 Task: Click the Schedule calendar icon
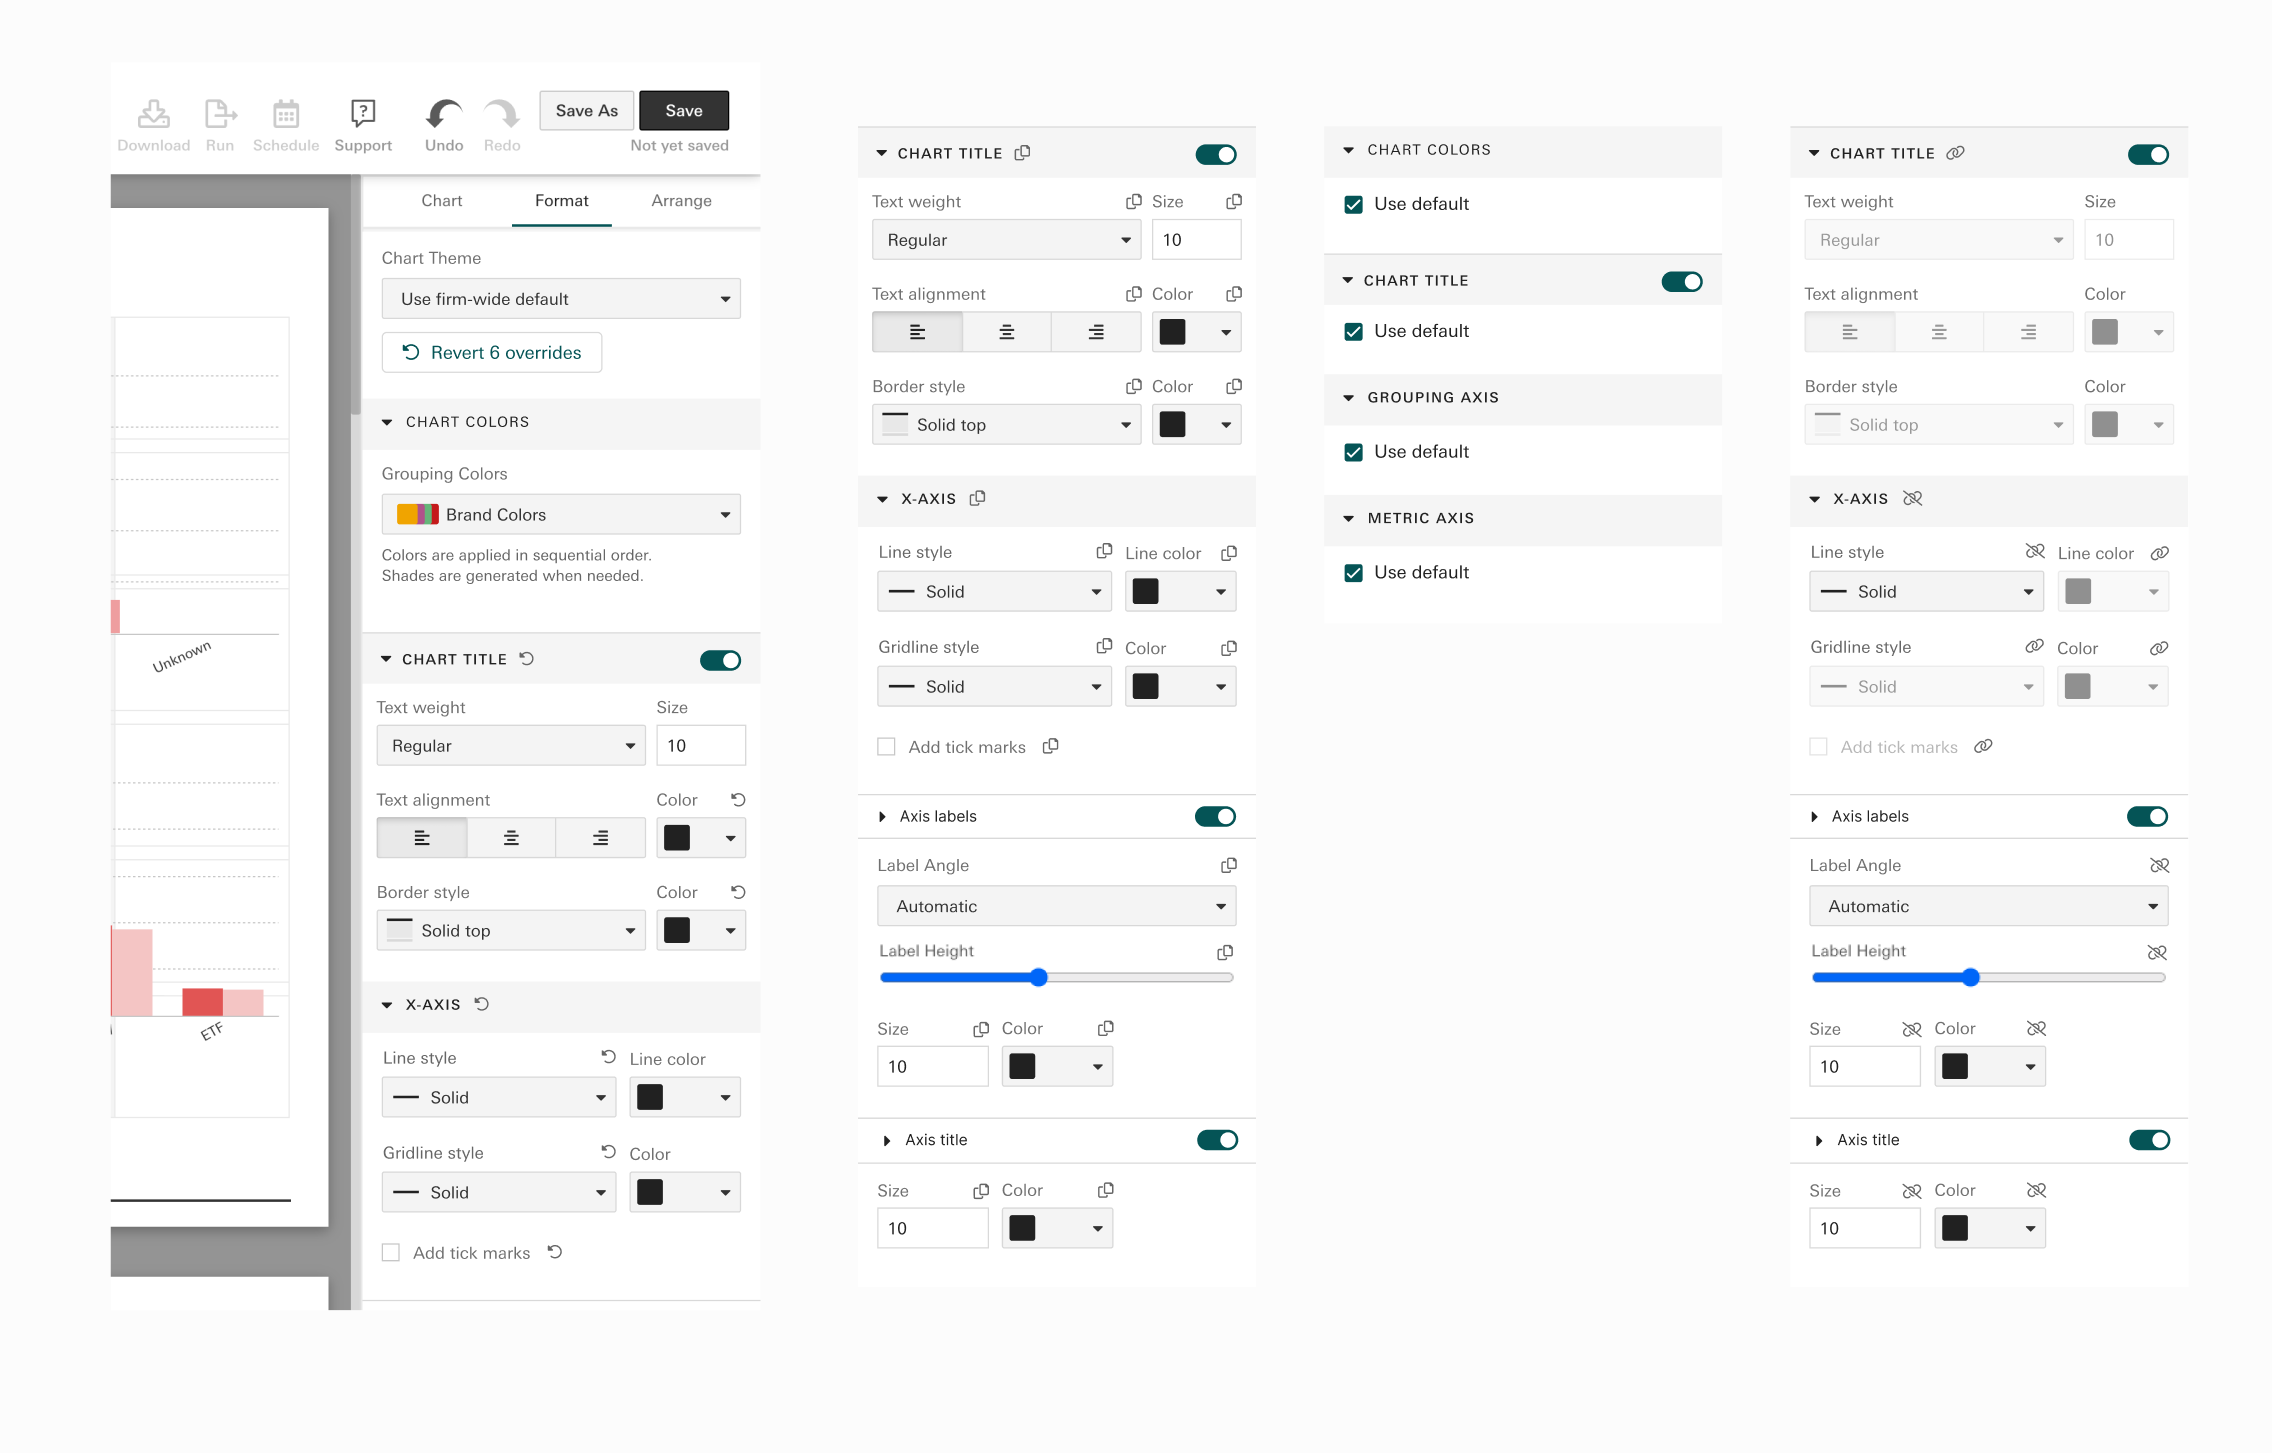(286, 114)
